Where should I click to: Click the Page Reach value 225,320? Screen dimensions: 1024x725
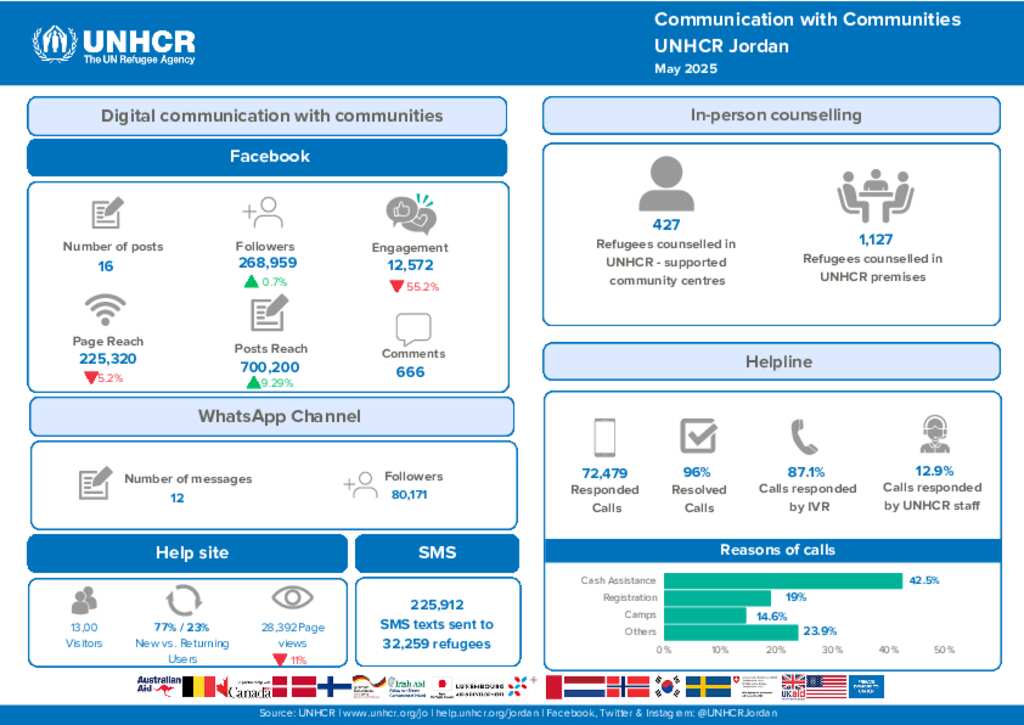click(x=108, y=359)
